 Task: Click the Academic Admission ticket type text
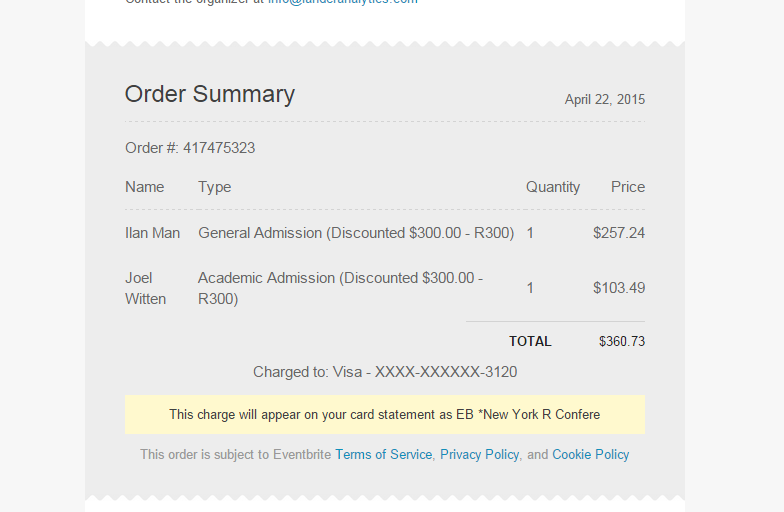pos(340,288)
